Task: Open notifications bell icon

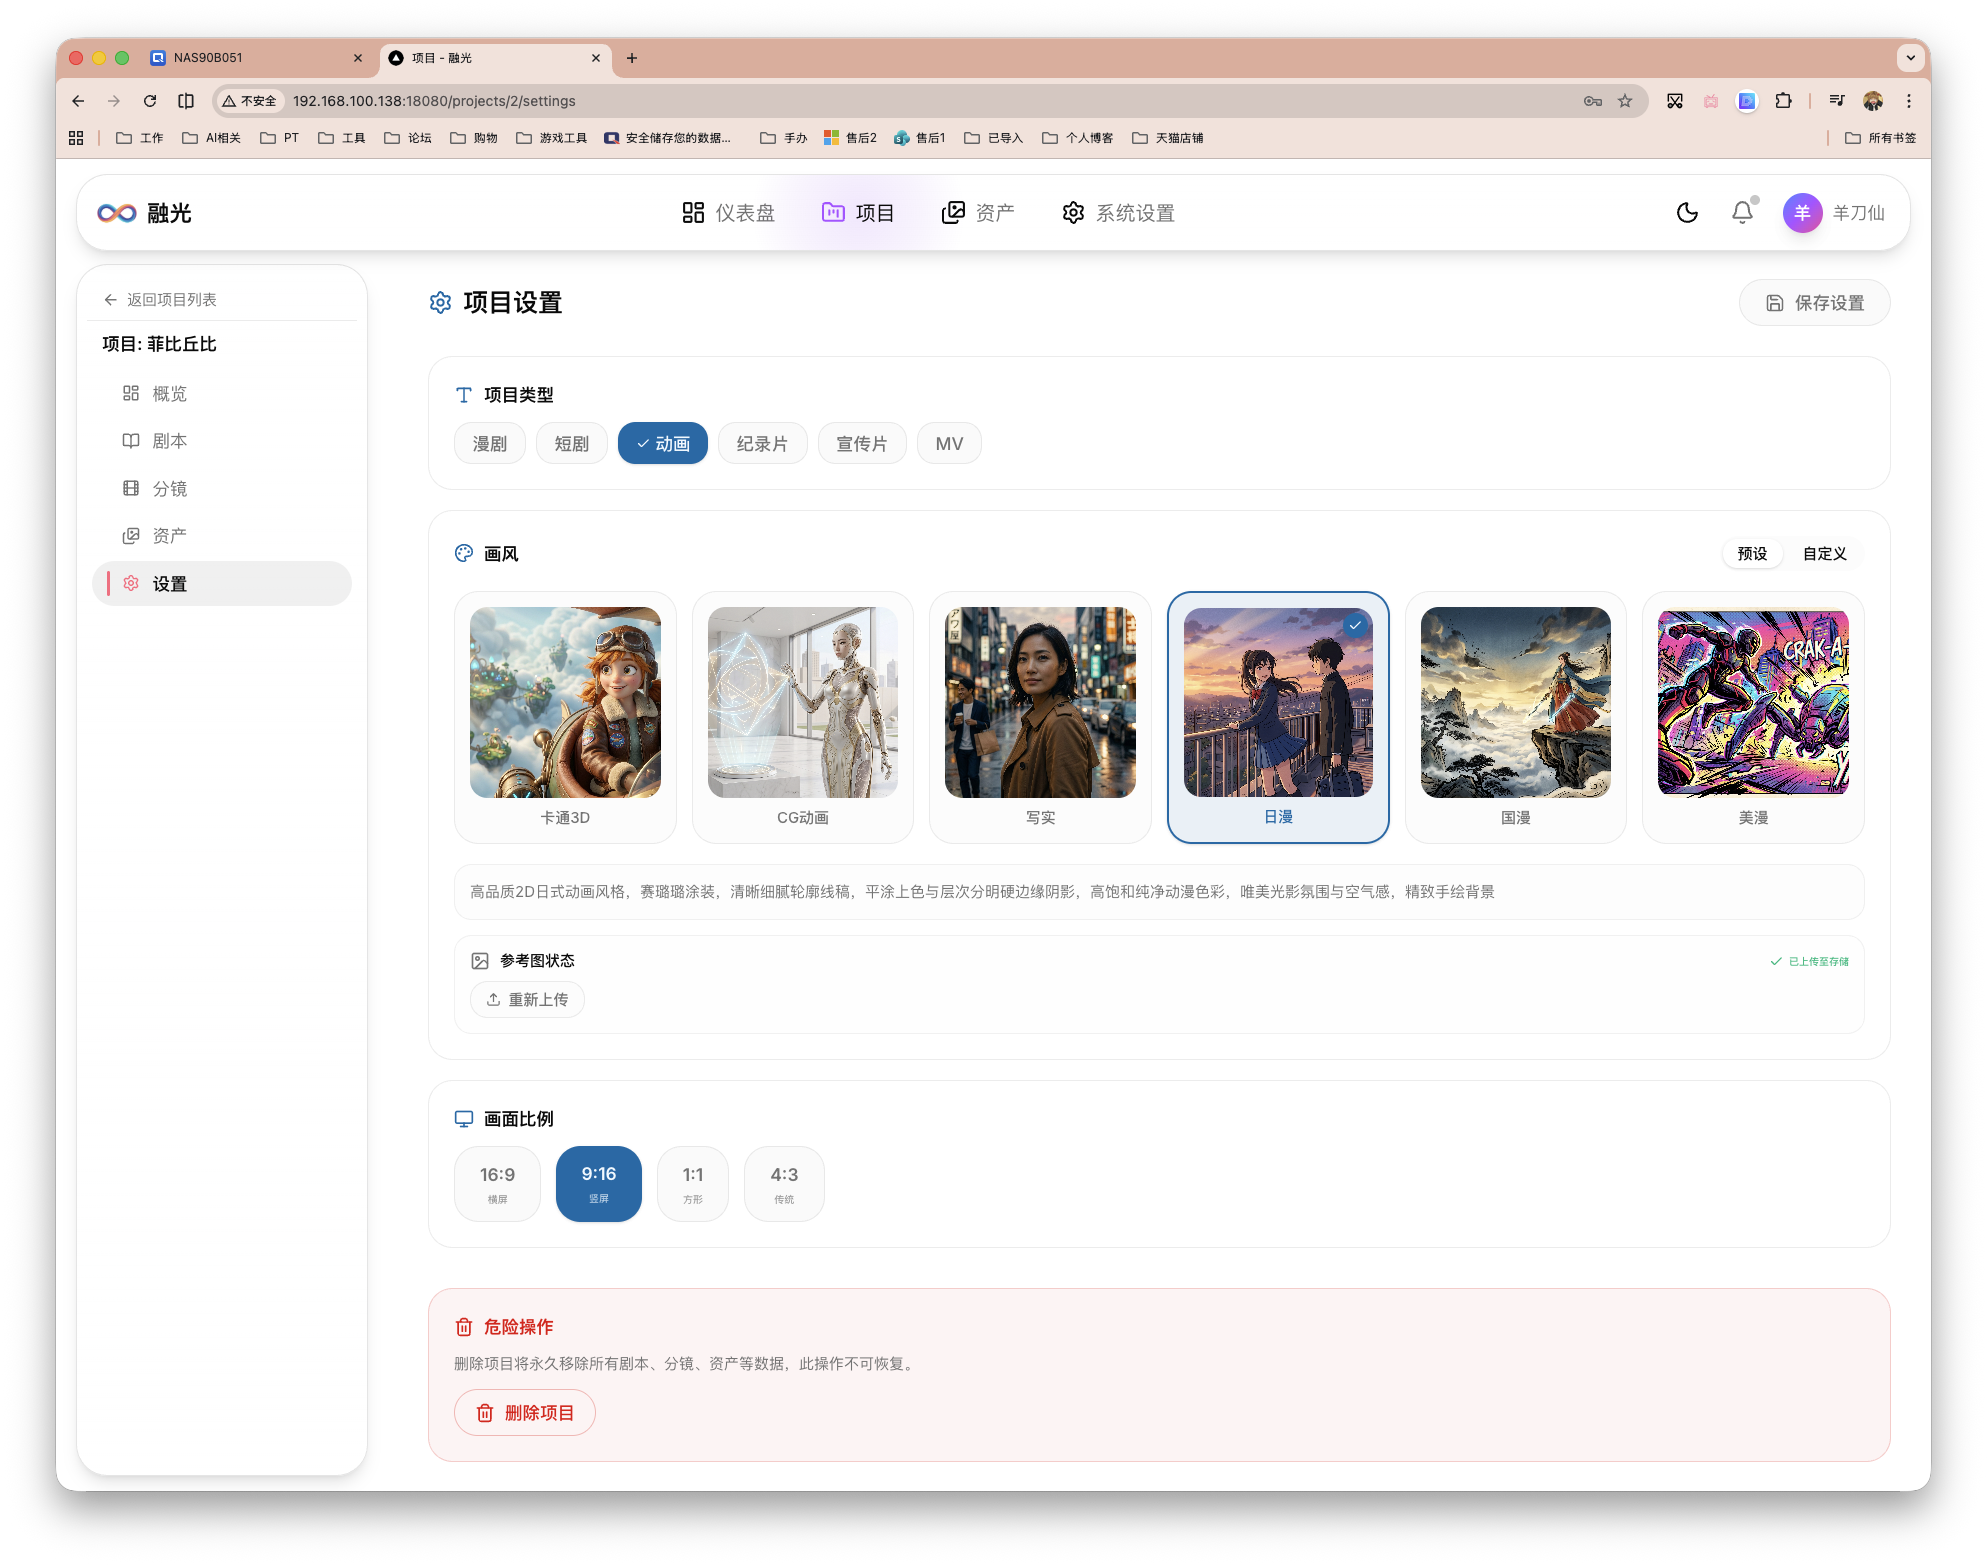Action: coord(1742,212)
